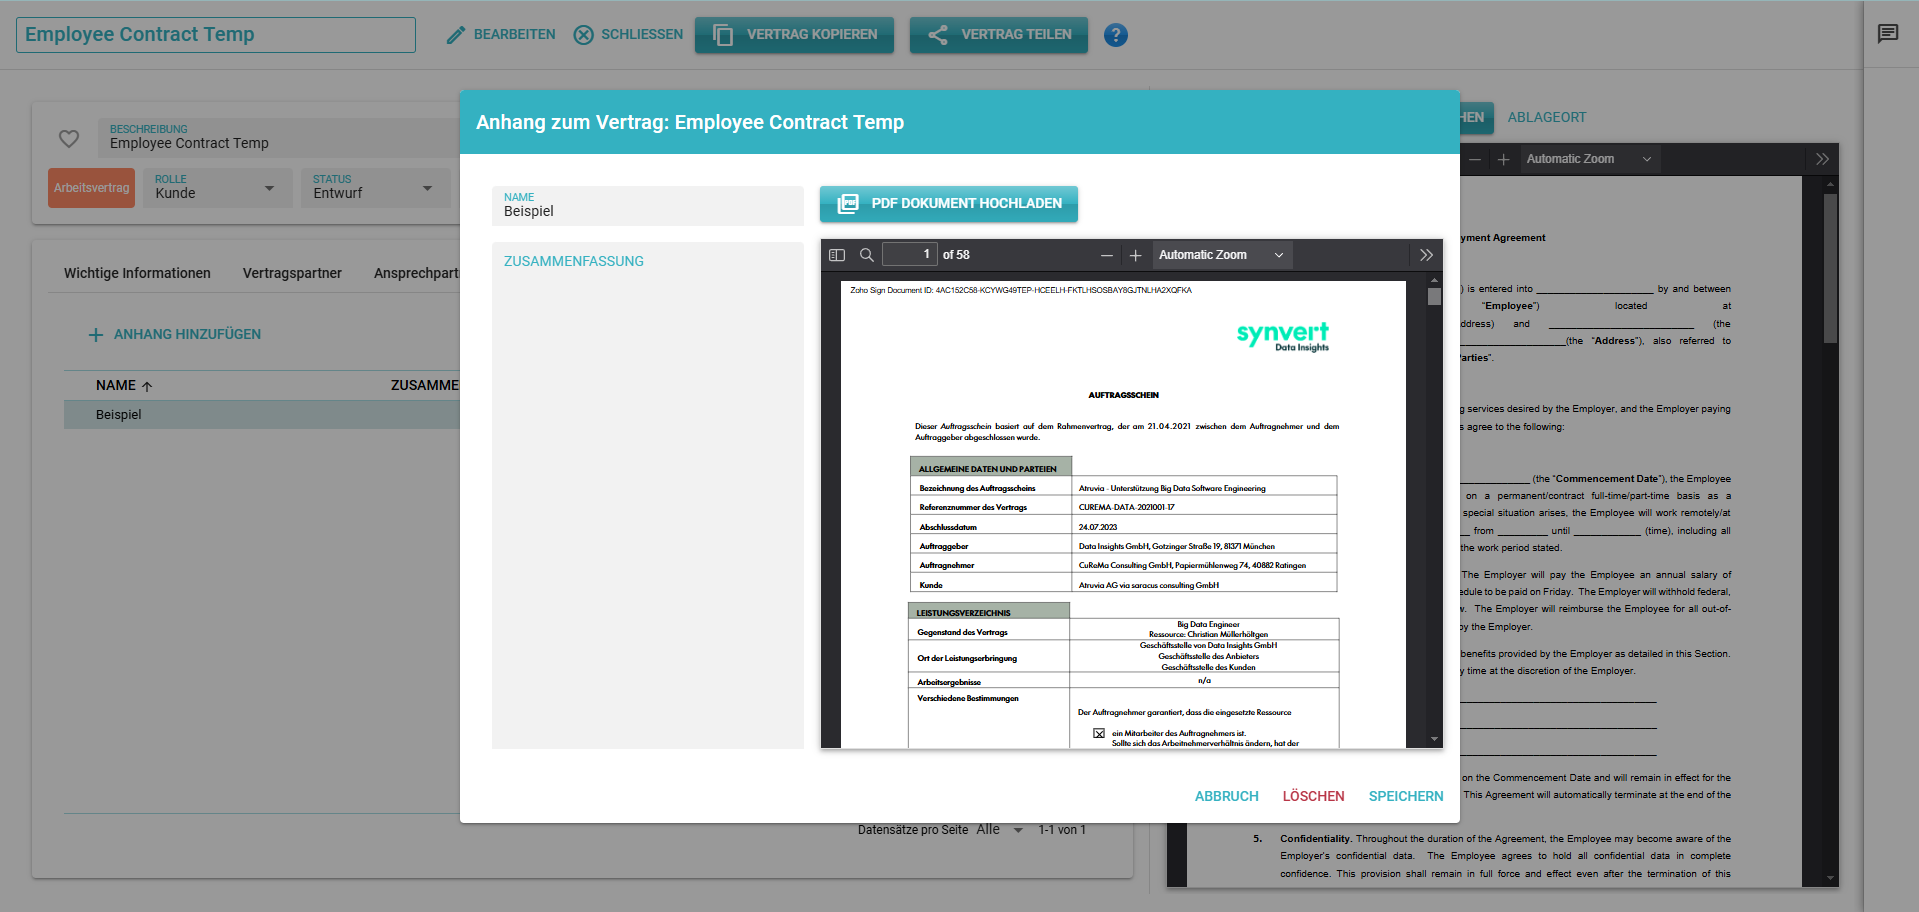1919x912 pixels.
Task: Click the PDF page number input box
Action: click(x=908, y=254)
